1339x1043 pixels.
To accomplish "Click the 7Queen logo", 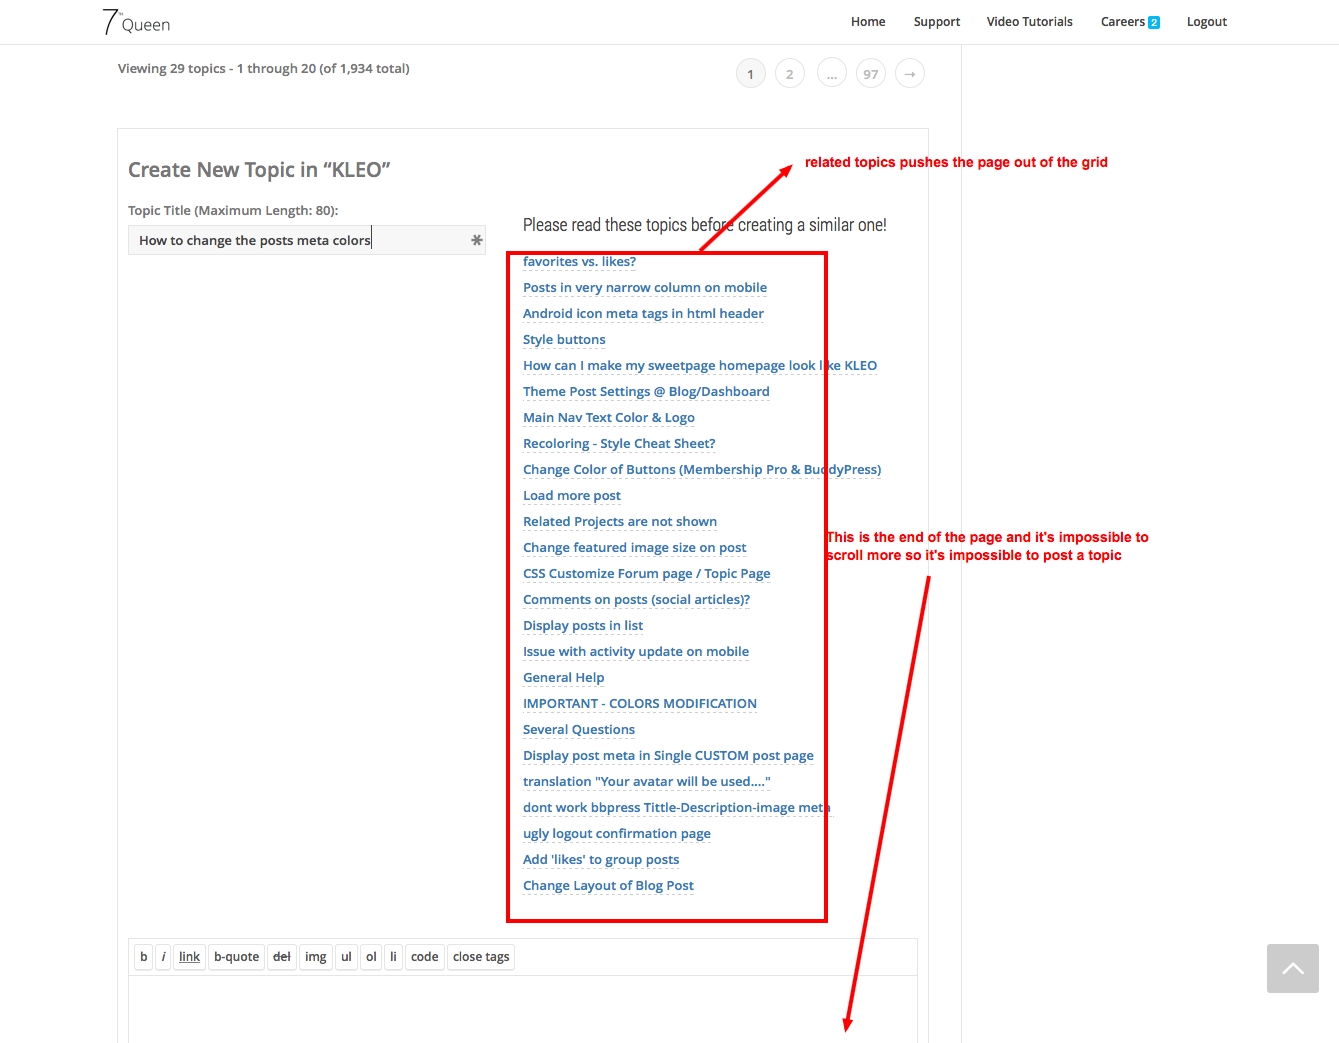I will 136,22.
